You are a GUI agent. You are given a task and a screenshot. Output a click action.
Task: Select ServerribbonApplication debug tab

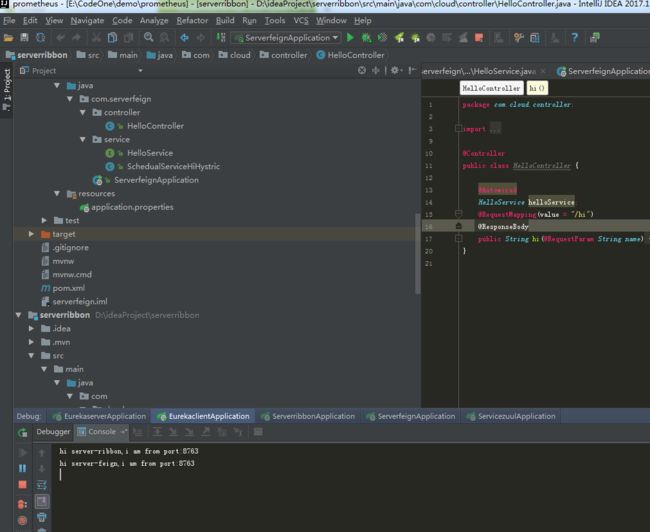tap(308, 416)
